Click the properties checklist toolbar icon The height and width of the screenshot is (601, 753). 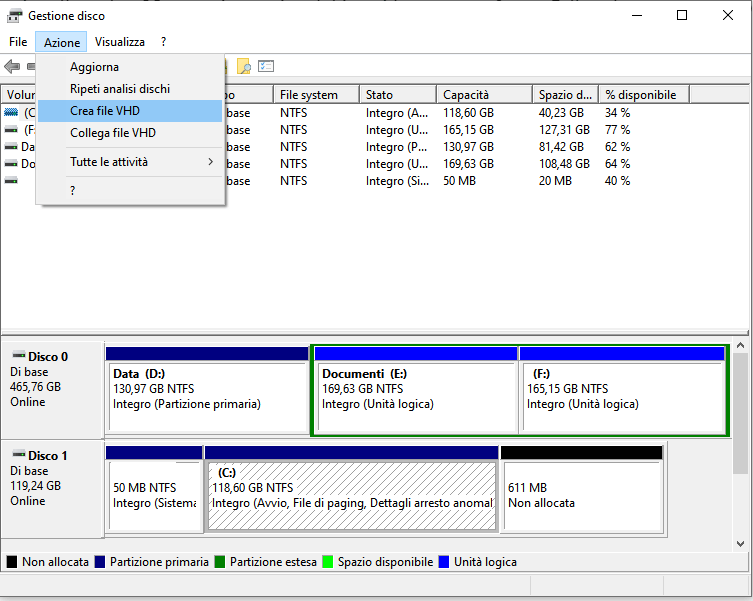point(266,66)
